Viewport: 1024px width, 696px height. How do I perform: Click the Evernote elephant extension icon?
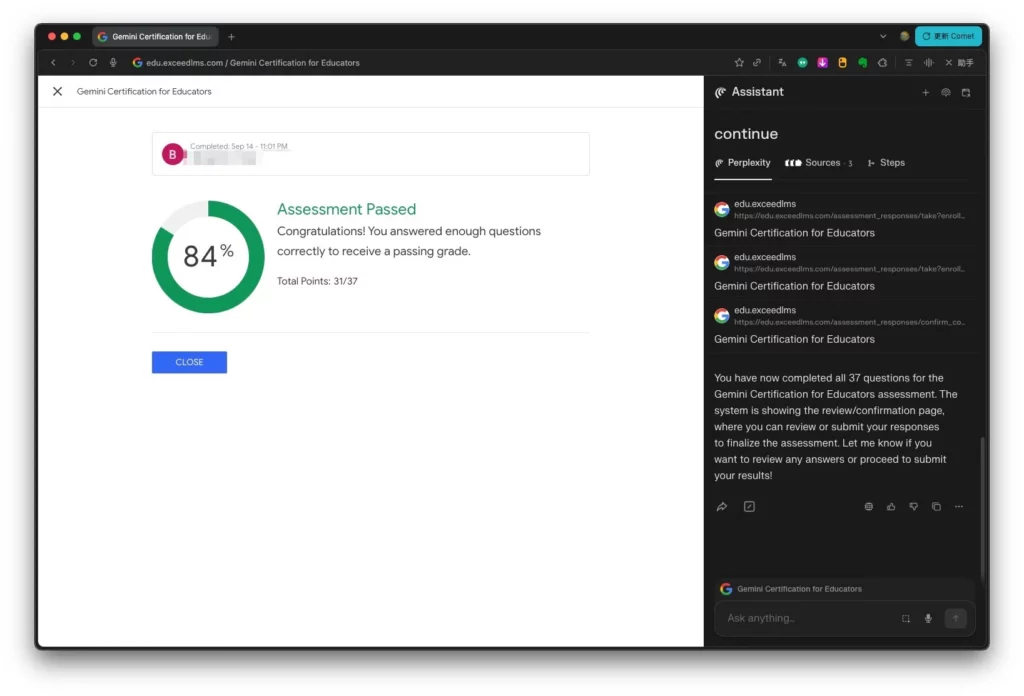[862, 62]
